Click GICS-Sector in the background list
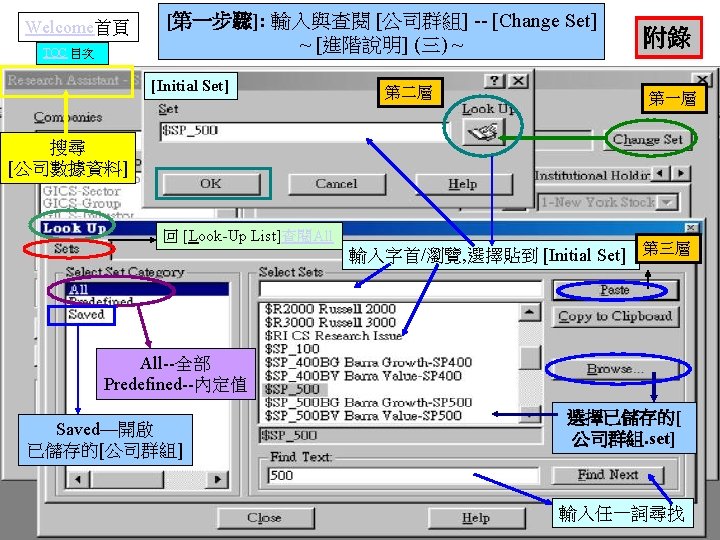 coord(82,191)
